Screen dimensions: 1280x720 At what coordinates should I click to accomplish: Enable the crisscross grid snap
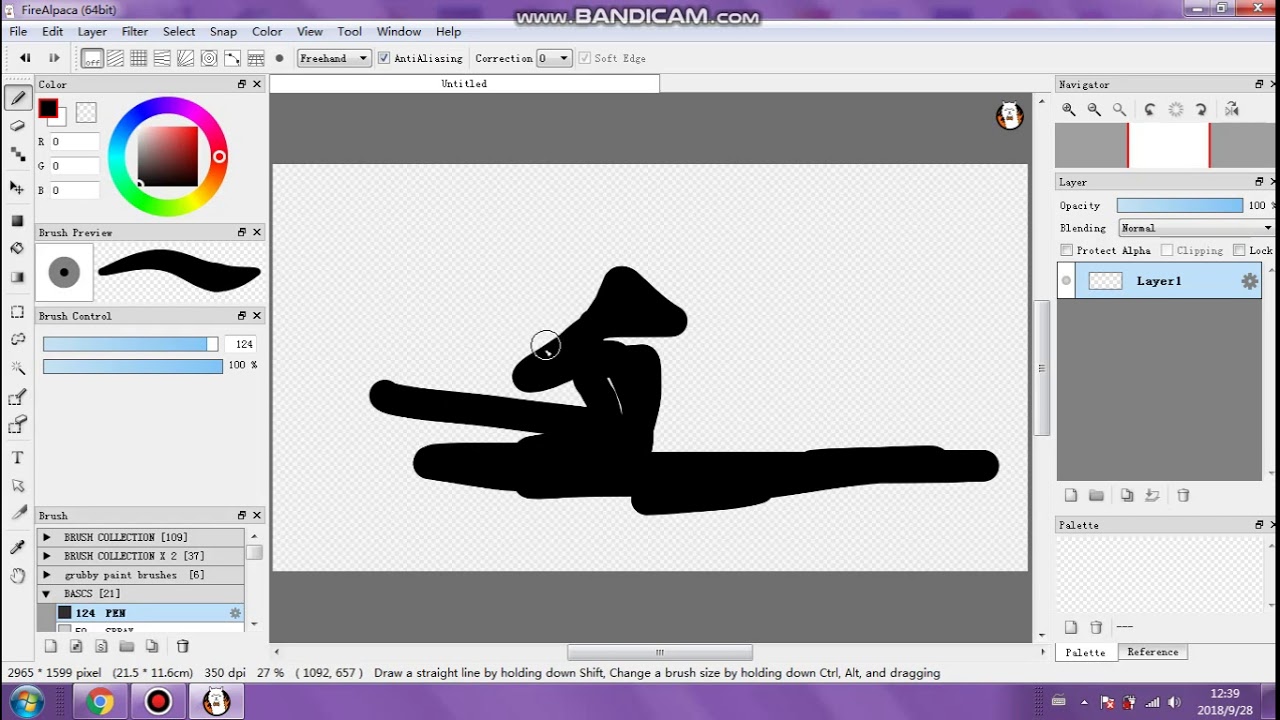pyautogui.click(x=139, y=58)
